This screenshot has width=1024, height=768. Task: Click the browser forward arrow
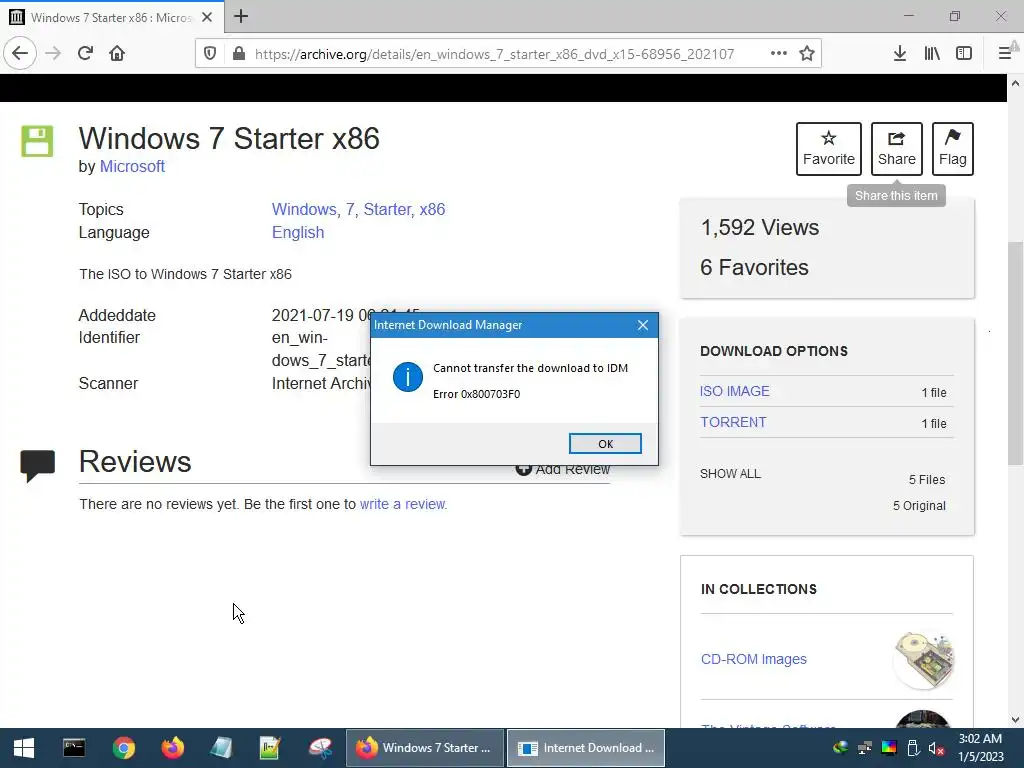coord(53,53)
